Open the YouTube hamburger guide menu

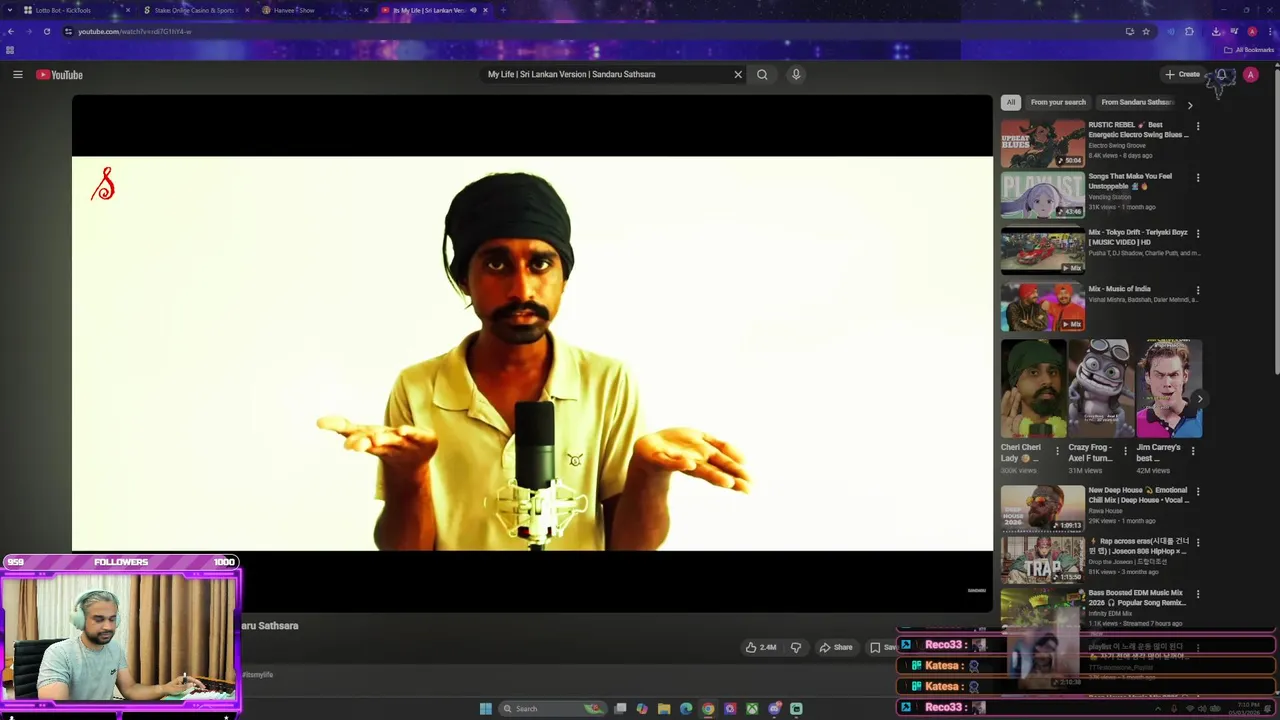[x=17, y=75]
